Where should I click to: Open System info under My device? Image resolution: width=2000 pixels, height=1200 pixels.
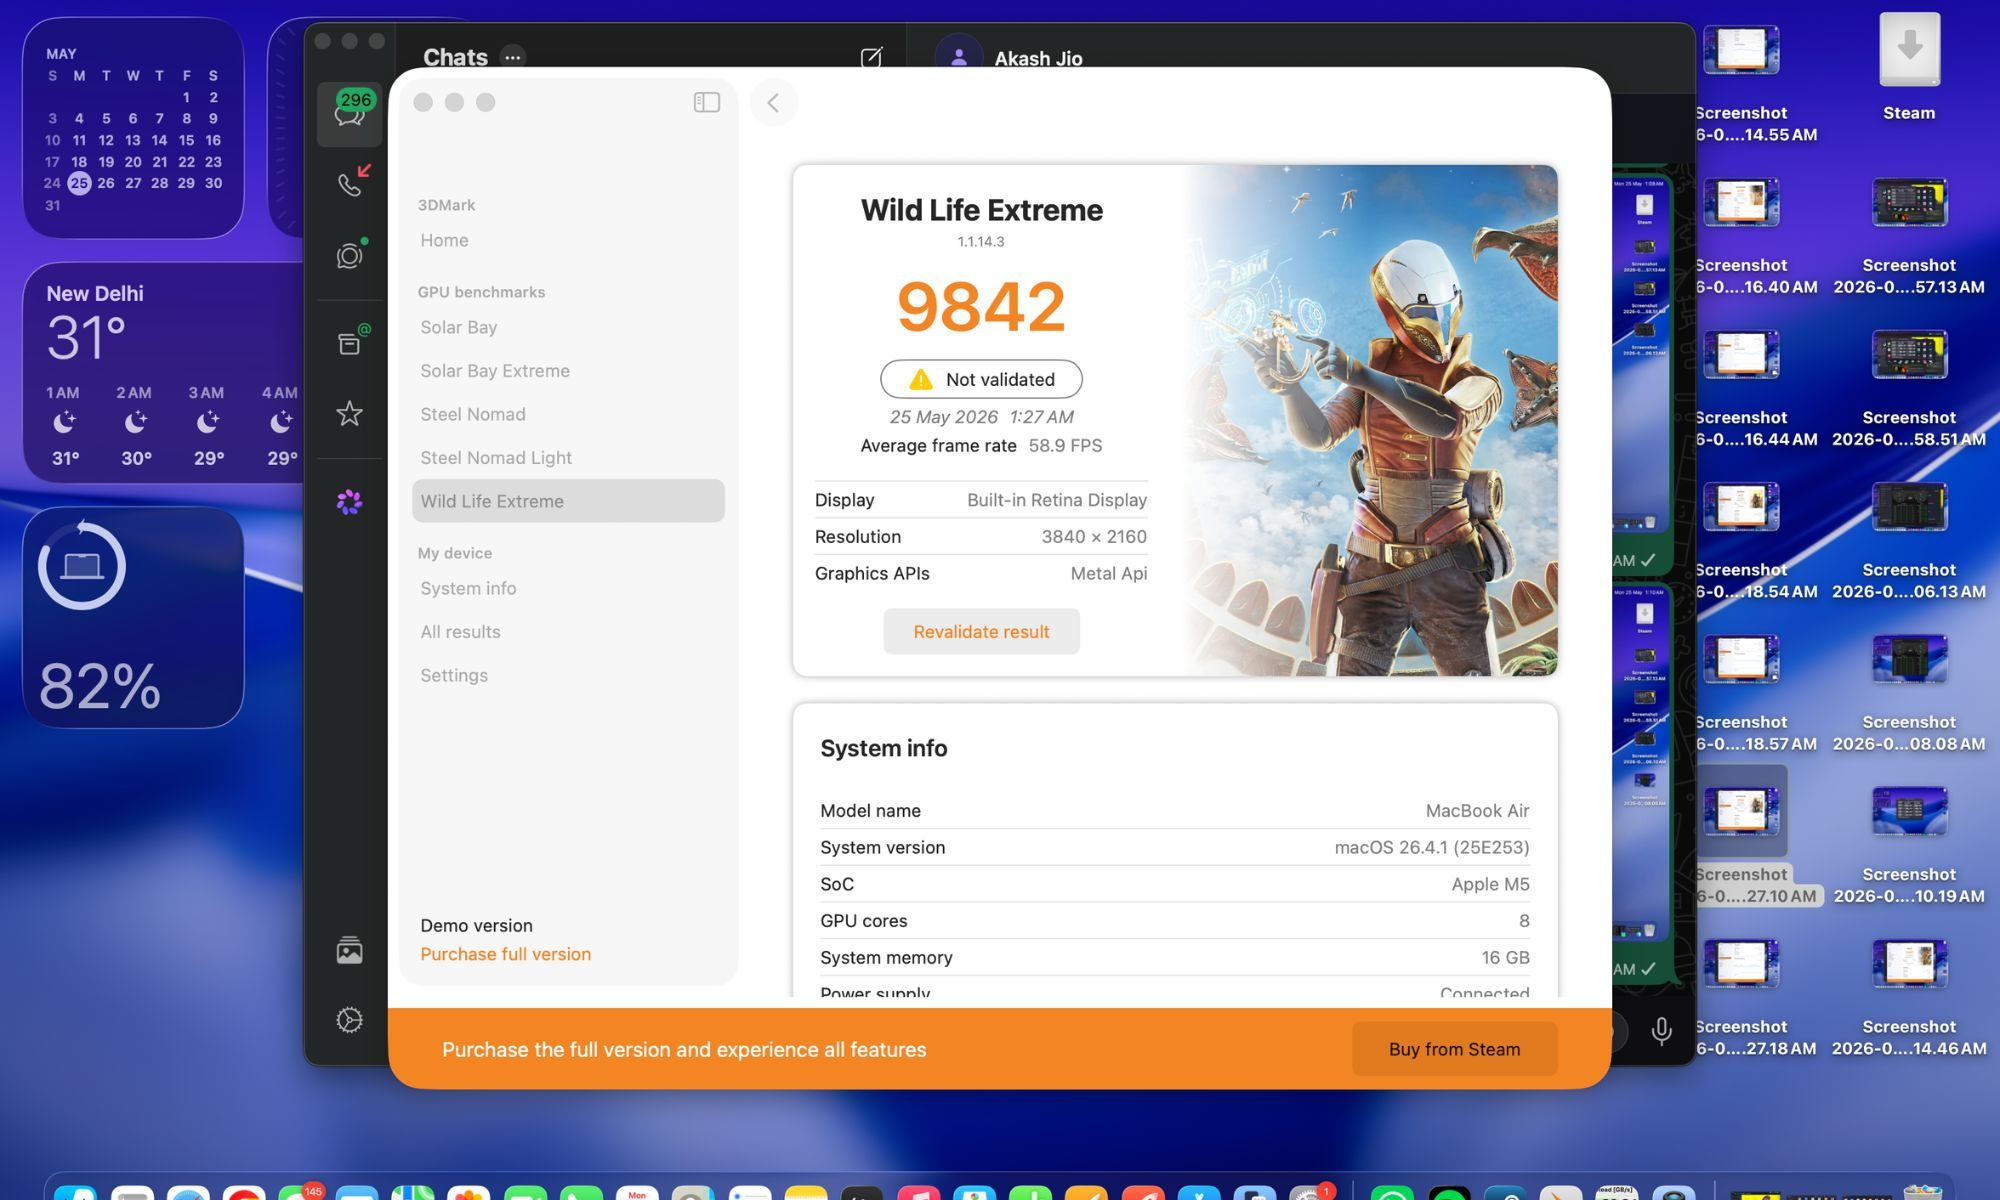[x=468, y=588]
